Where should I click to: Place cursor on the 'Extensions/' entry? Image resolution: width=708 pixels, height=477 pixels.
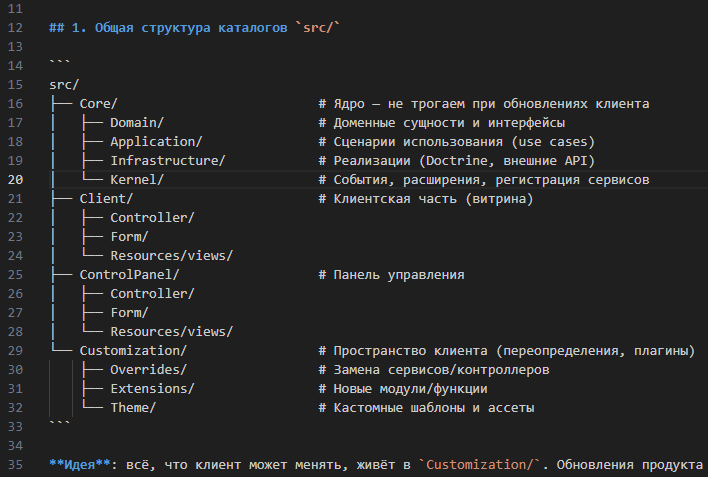(152, 389)
